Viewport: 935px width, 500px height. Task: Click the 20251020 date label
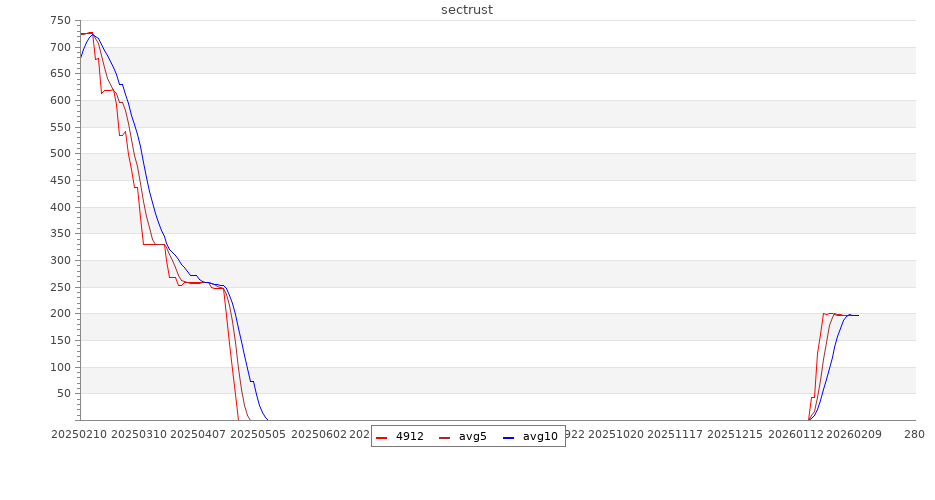(617, 434)
